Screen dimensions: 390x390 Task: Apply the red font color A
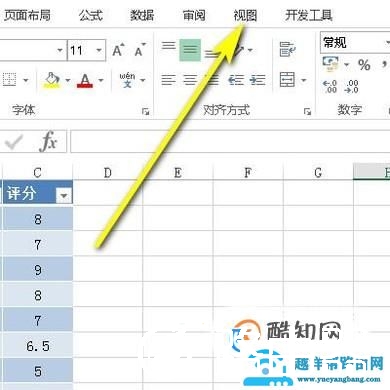(85, 80)
